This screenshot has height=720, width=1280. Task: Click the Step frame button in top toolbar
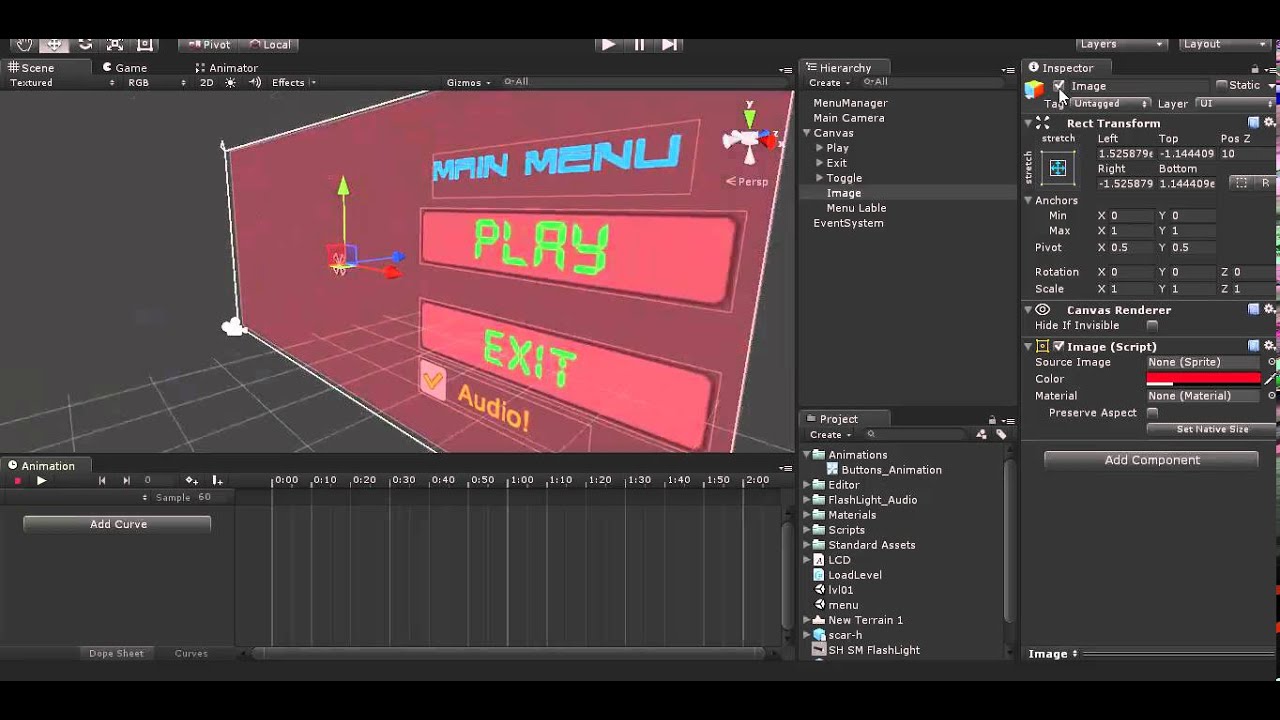click(x=670, y=44)
